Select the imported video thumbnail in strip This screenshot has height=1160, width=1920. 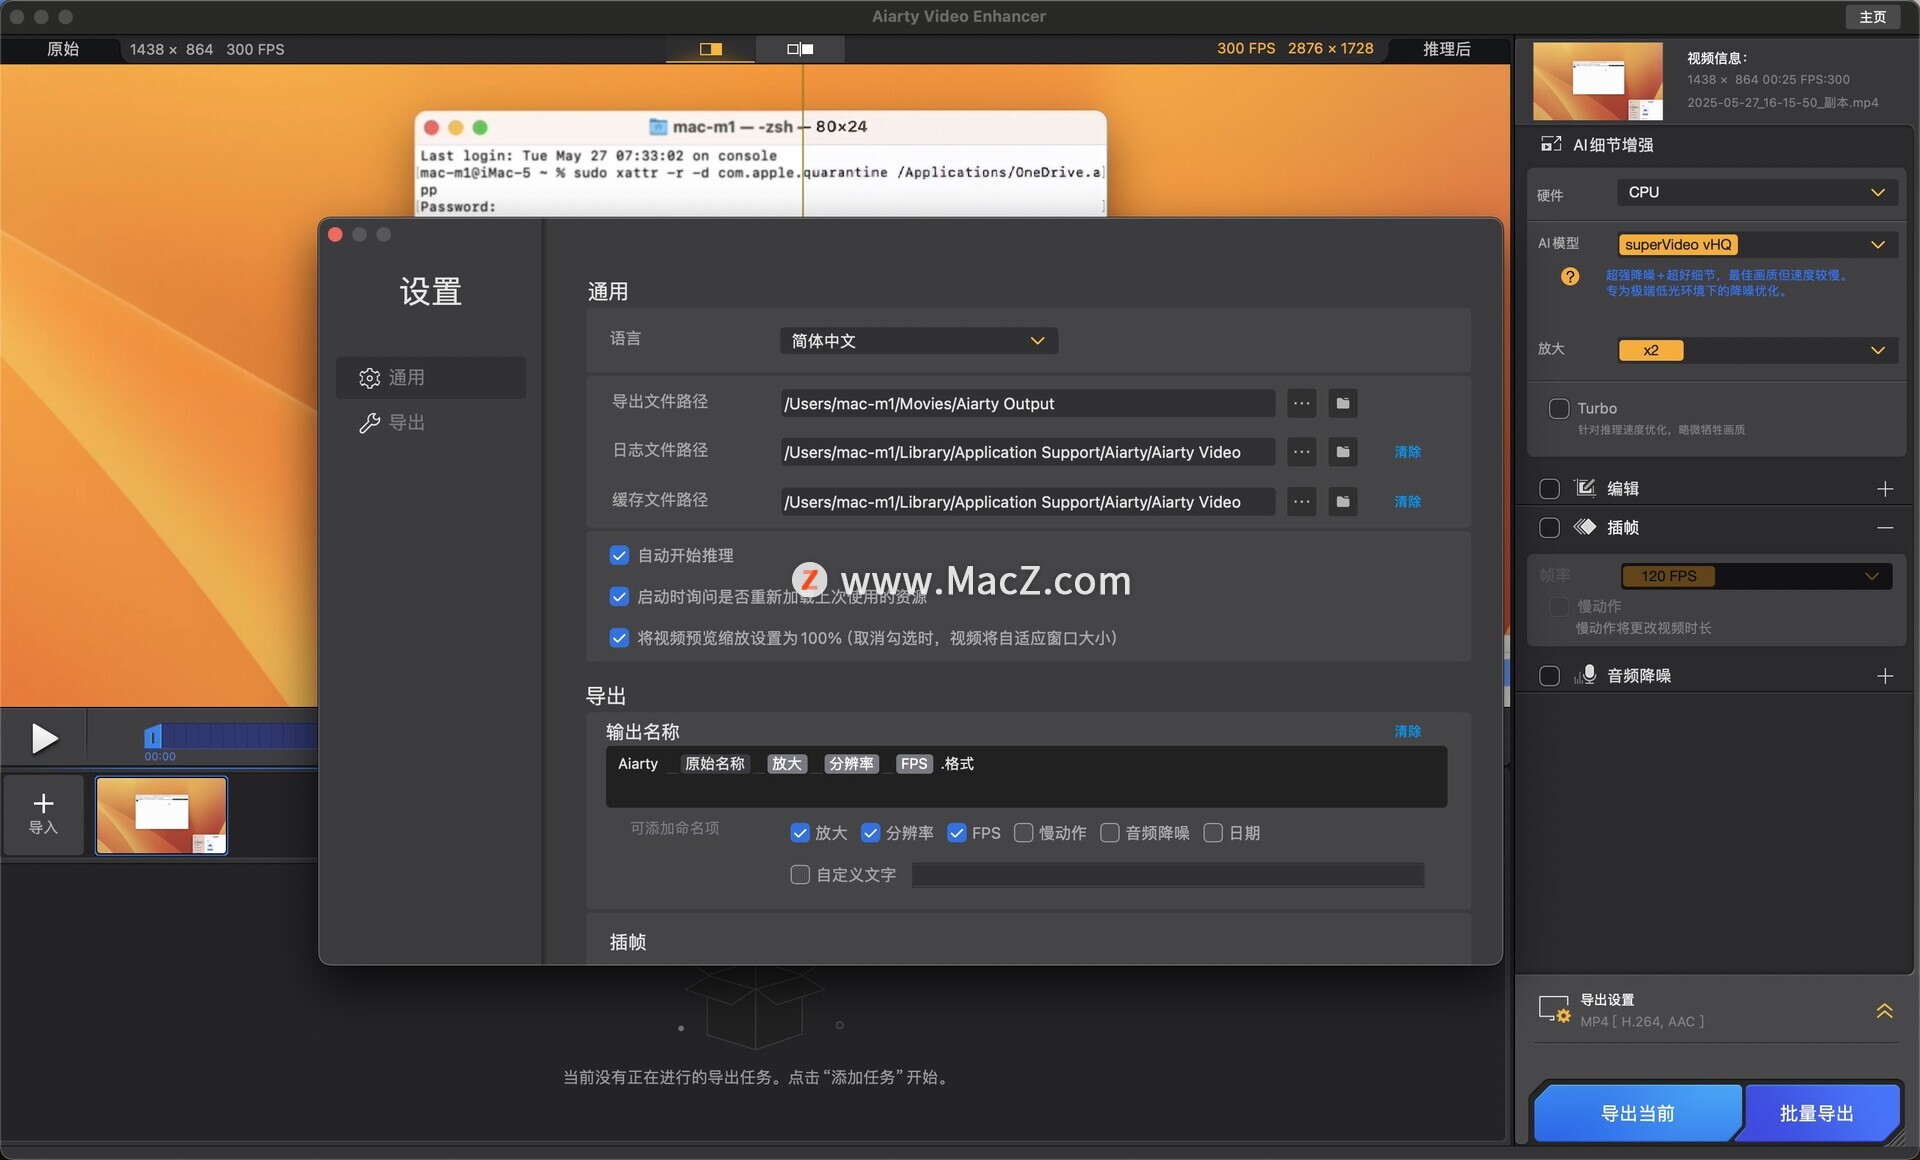point(161,816)
